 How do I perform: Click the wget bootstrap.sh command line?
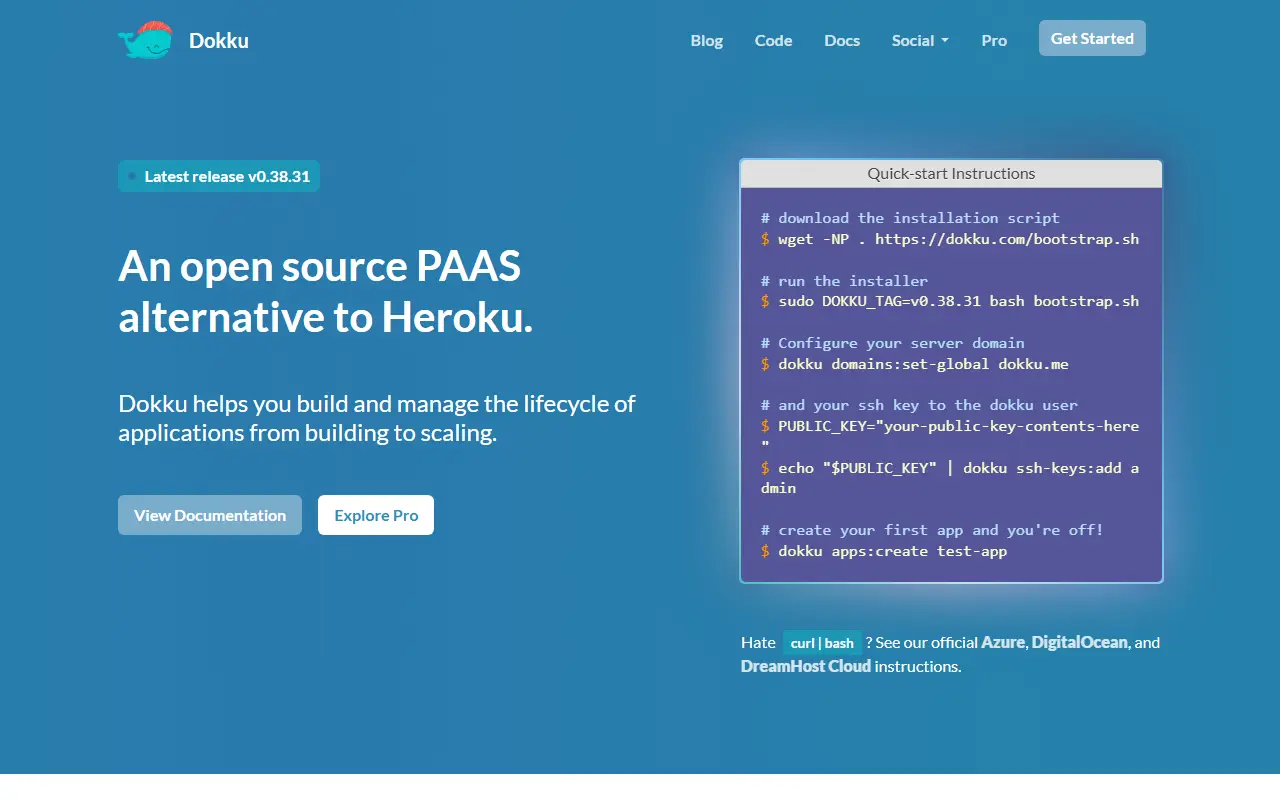point(950,239)
